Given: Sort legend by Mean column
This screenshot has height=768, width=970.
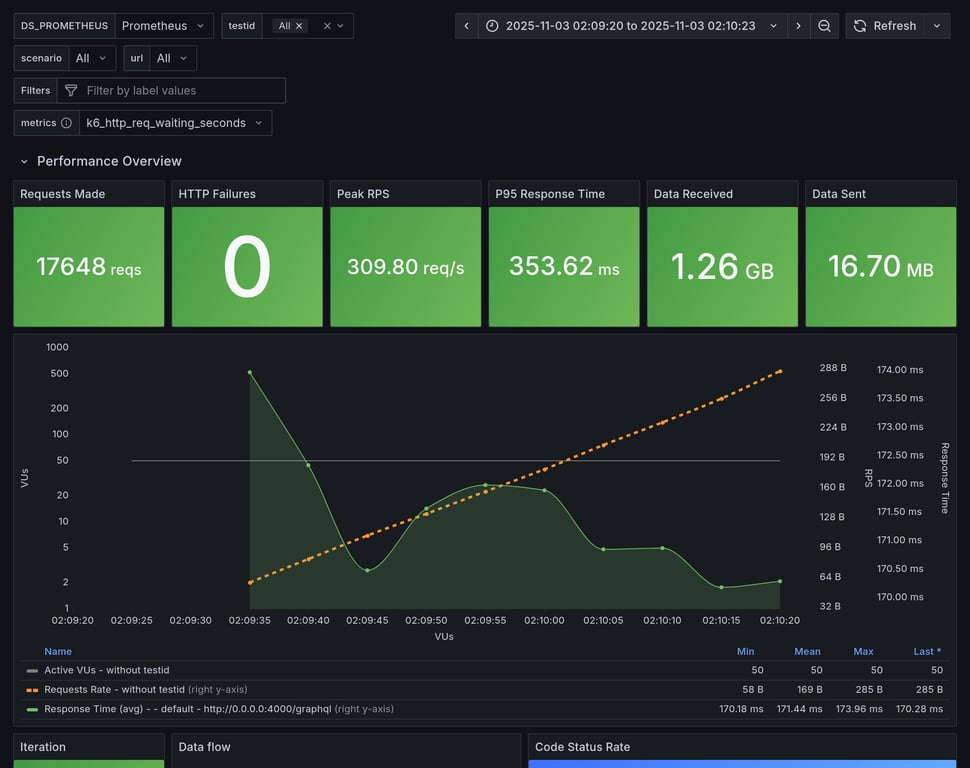Looking at the screenshot, I should click(806, 651).
